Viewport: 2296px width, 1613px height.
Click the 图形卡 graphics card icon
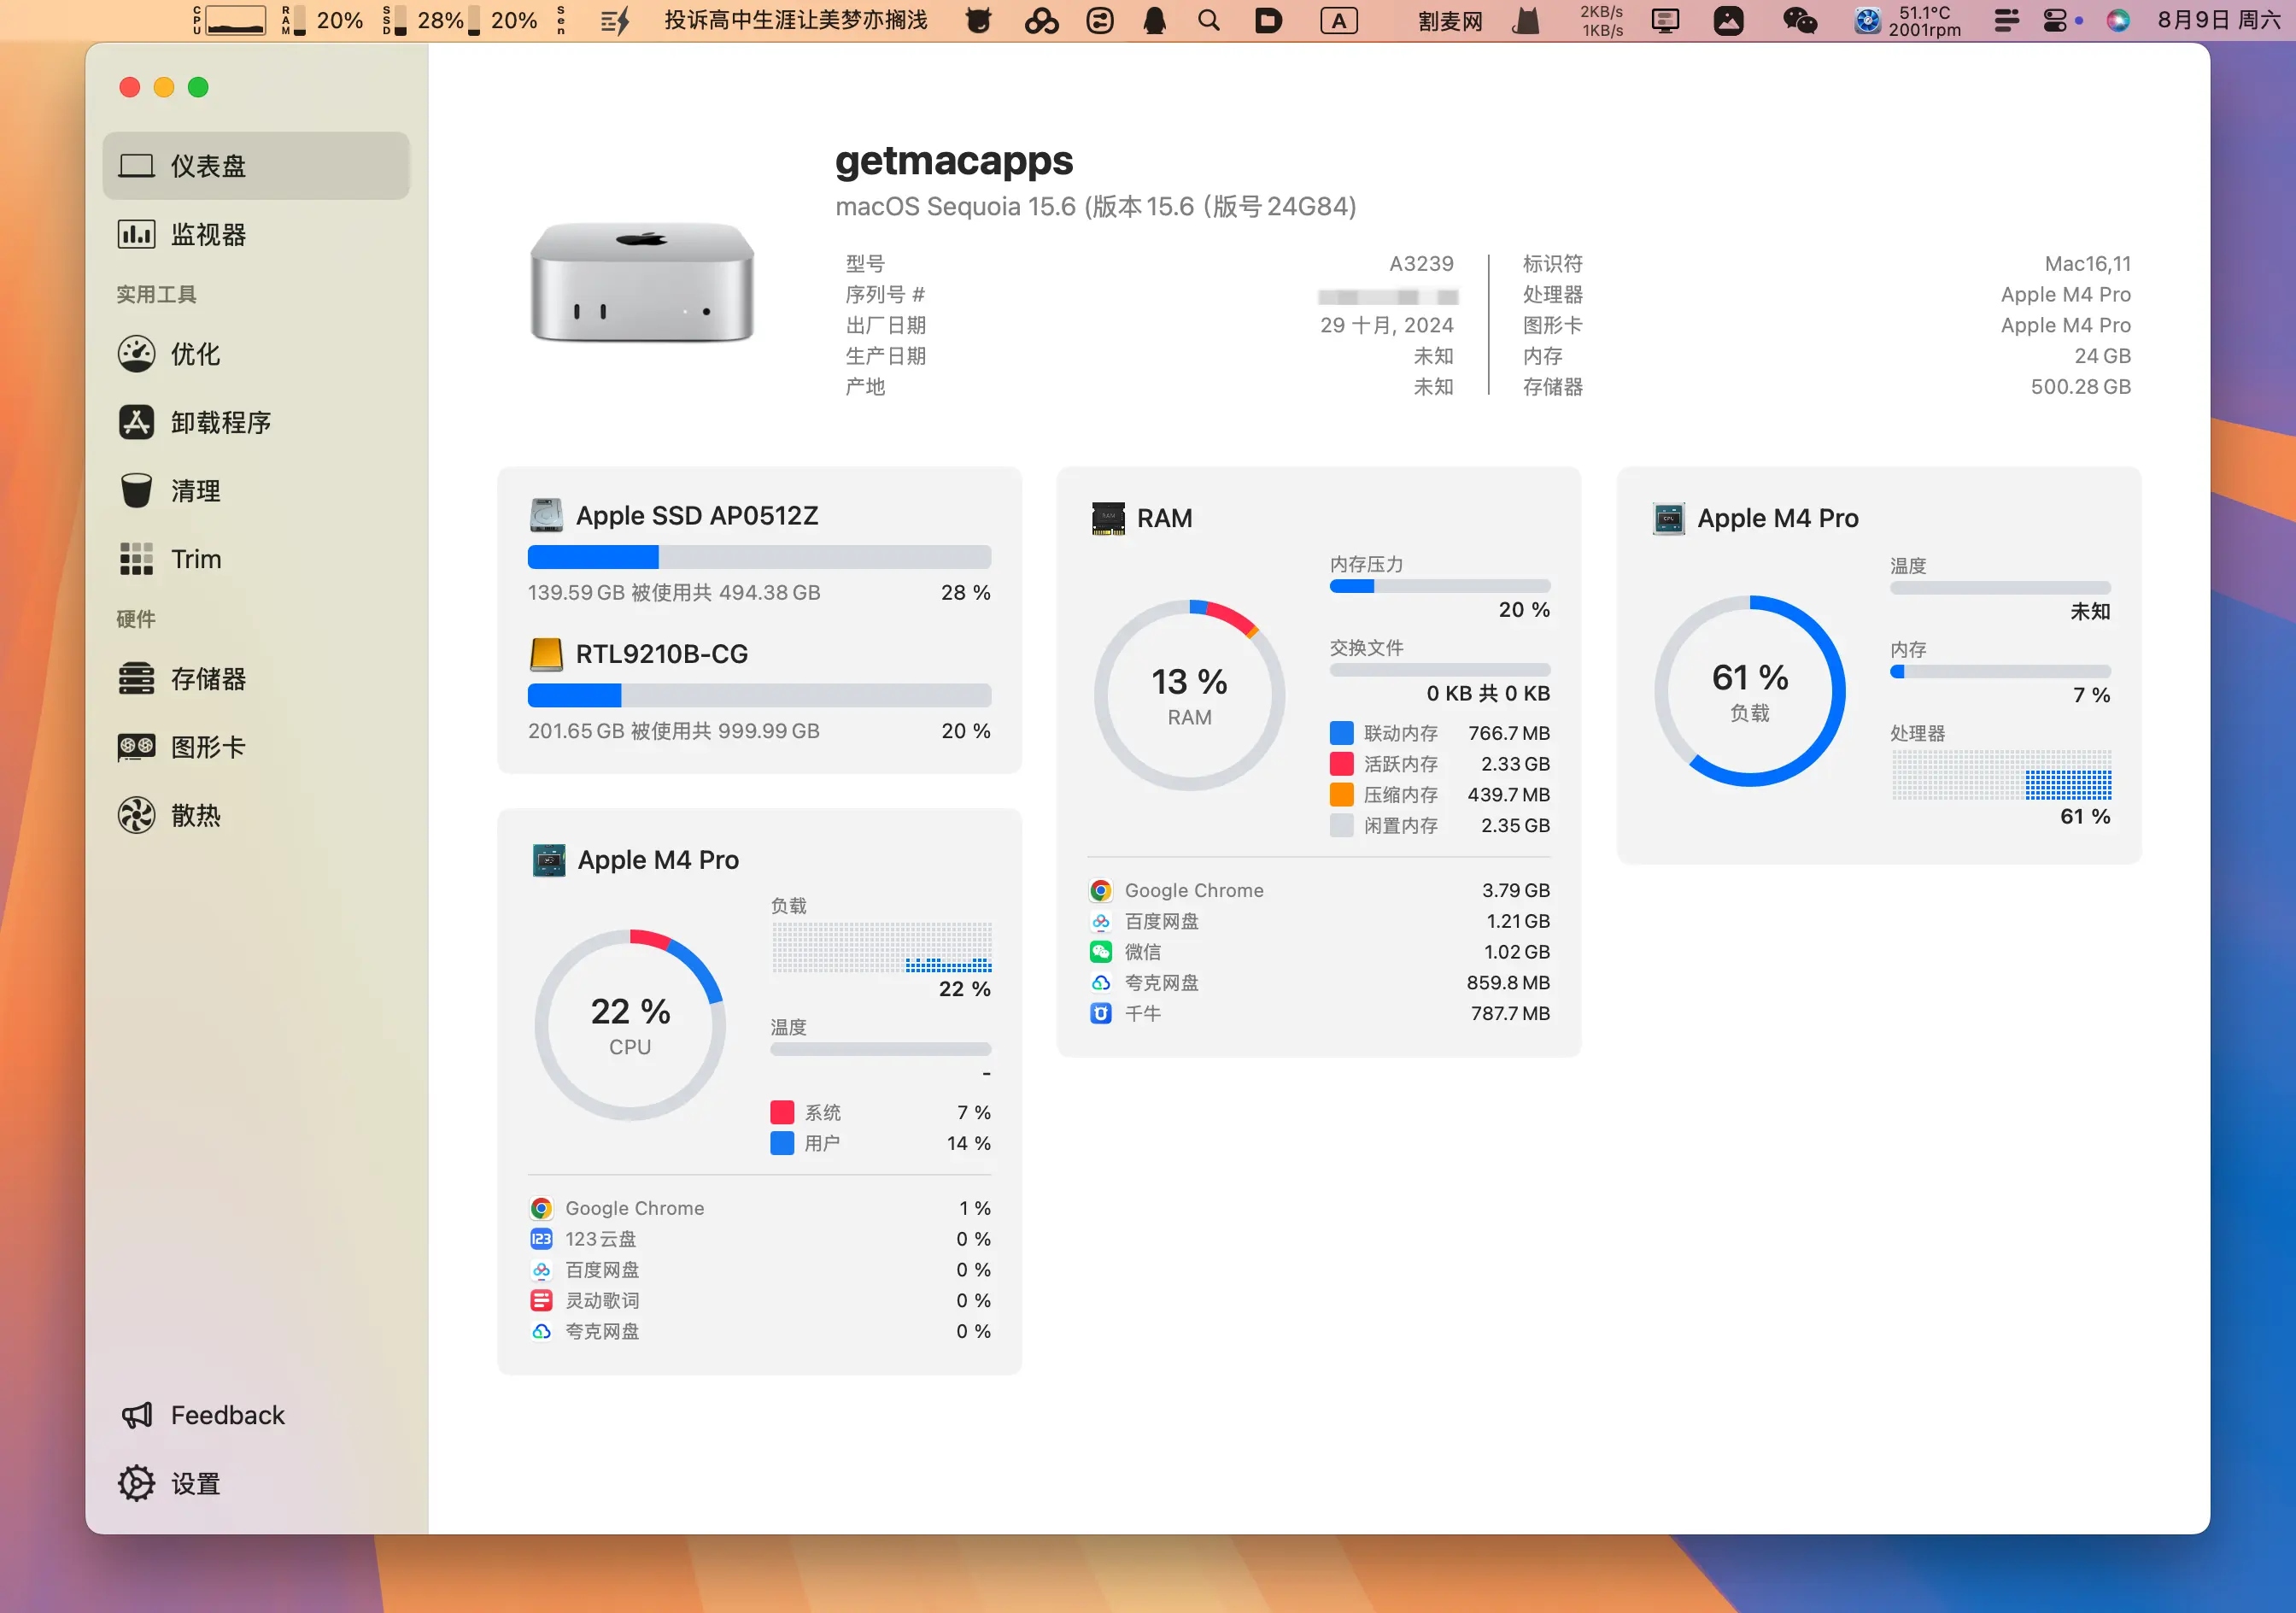click(136, 747)
